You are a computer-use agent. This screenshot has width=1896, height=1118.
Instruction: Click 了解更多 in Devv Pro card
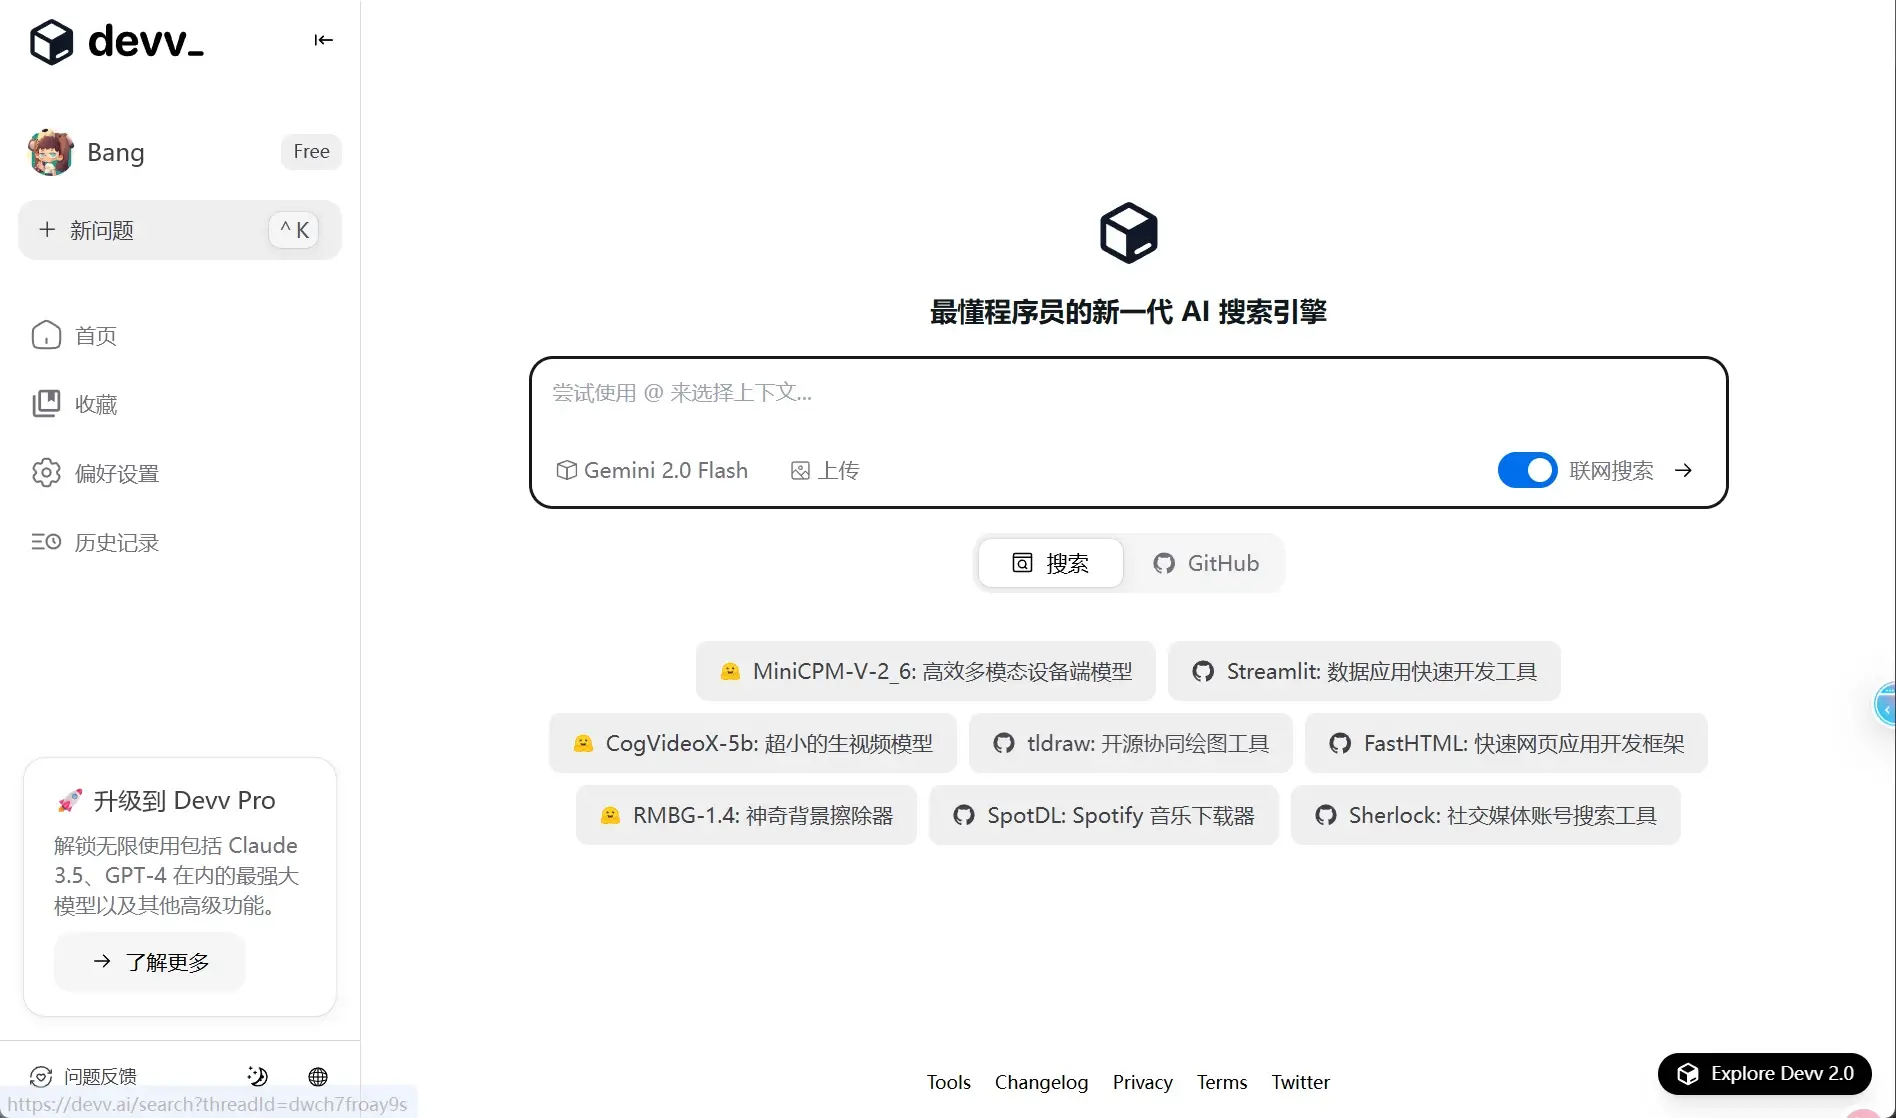(150, 962)
